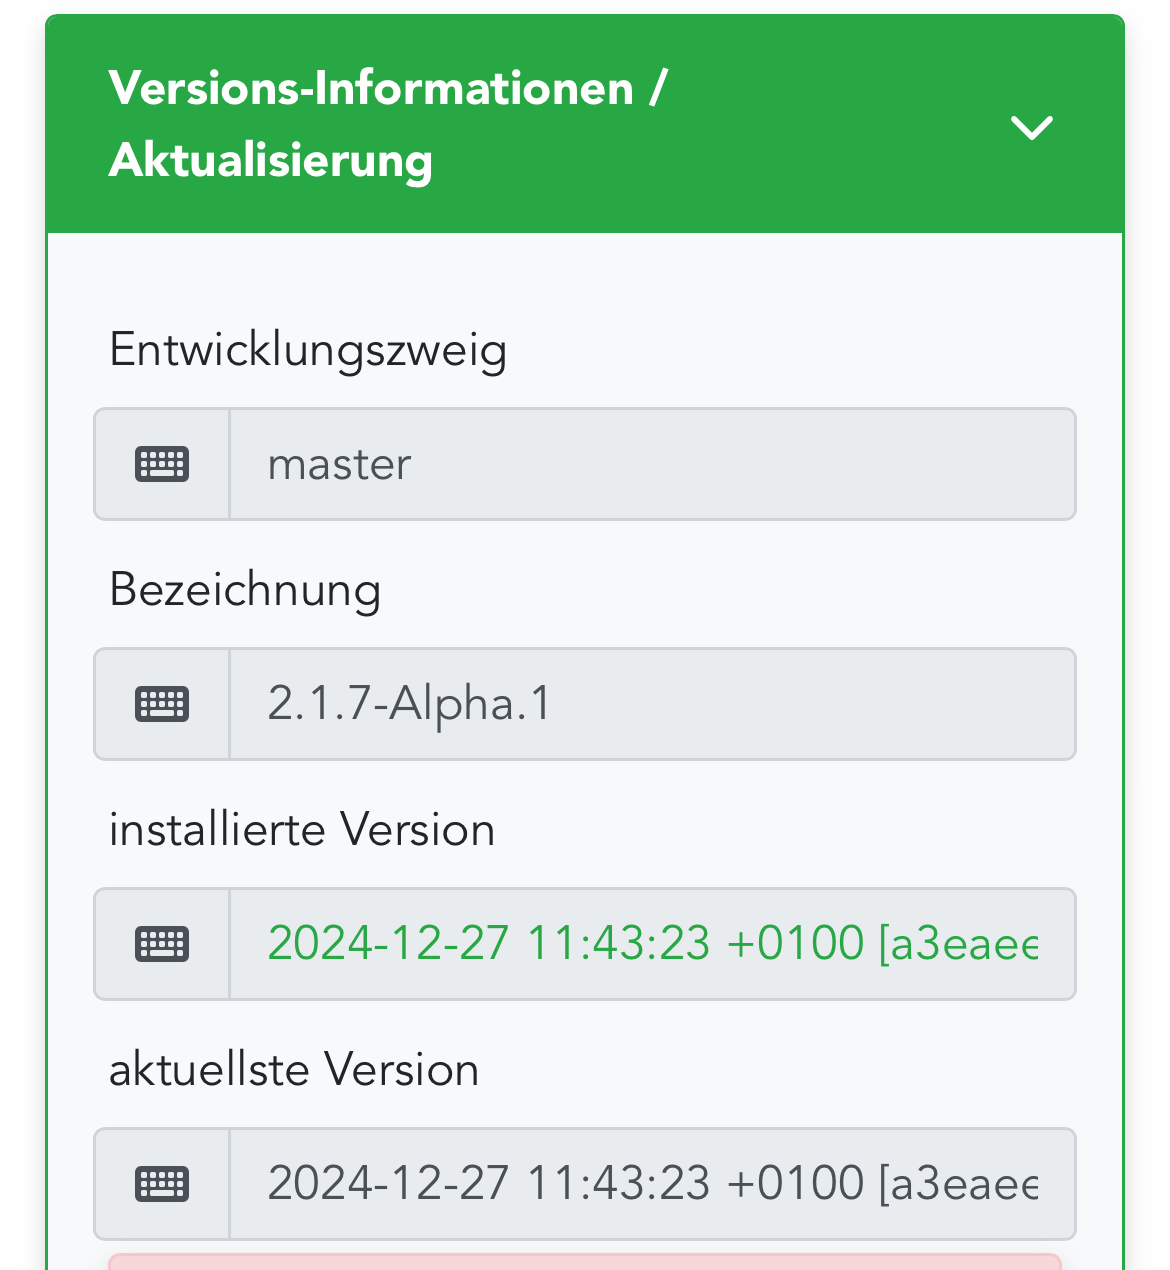Select the Entwicklungszweig field showing master

point(653,464)
